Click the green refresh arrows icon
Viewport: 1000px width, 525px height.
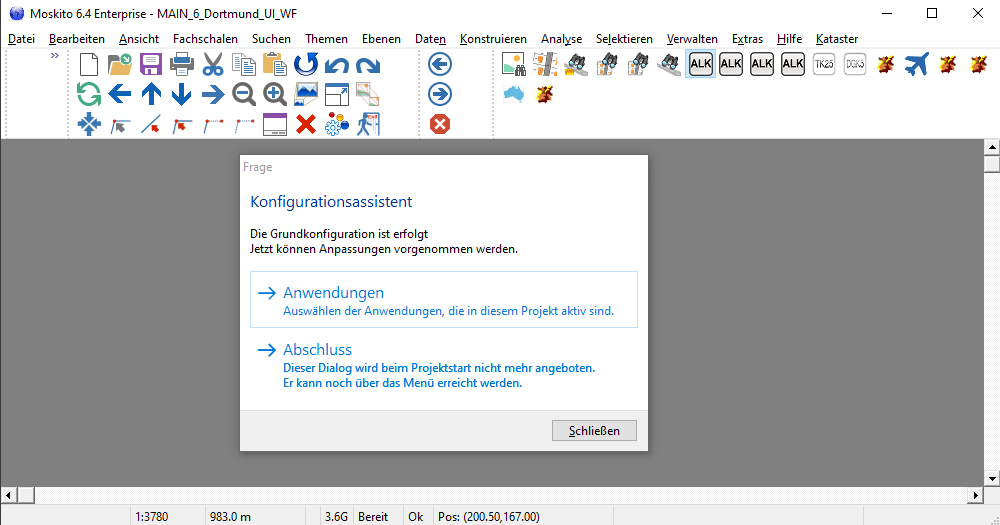pyautogui.click(x=89, y=95)
